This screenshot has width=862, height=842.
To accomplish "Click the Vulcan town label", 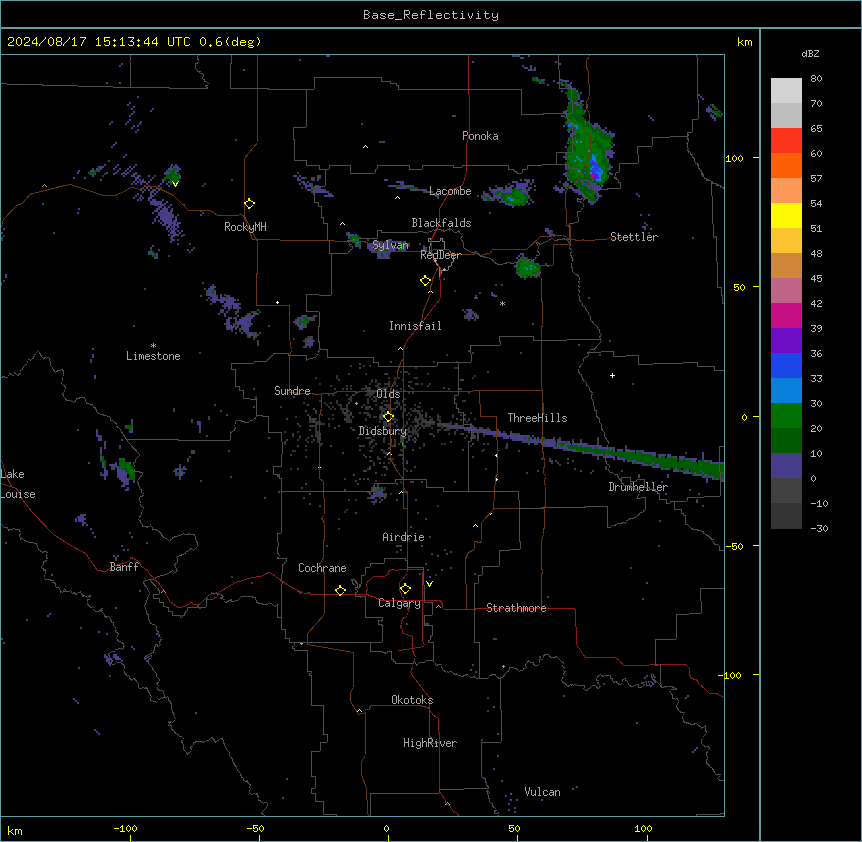I will point(543,792).
